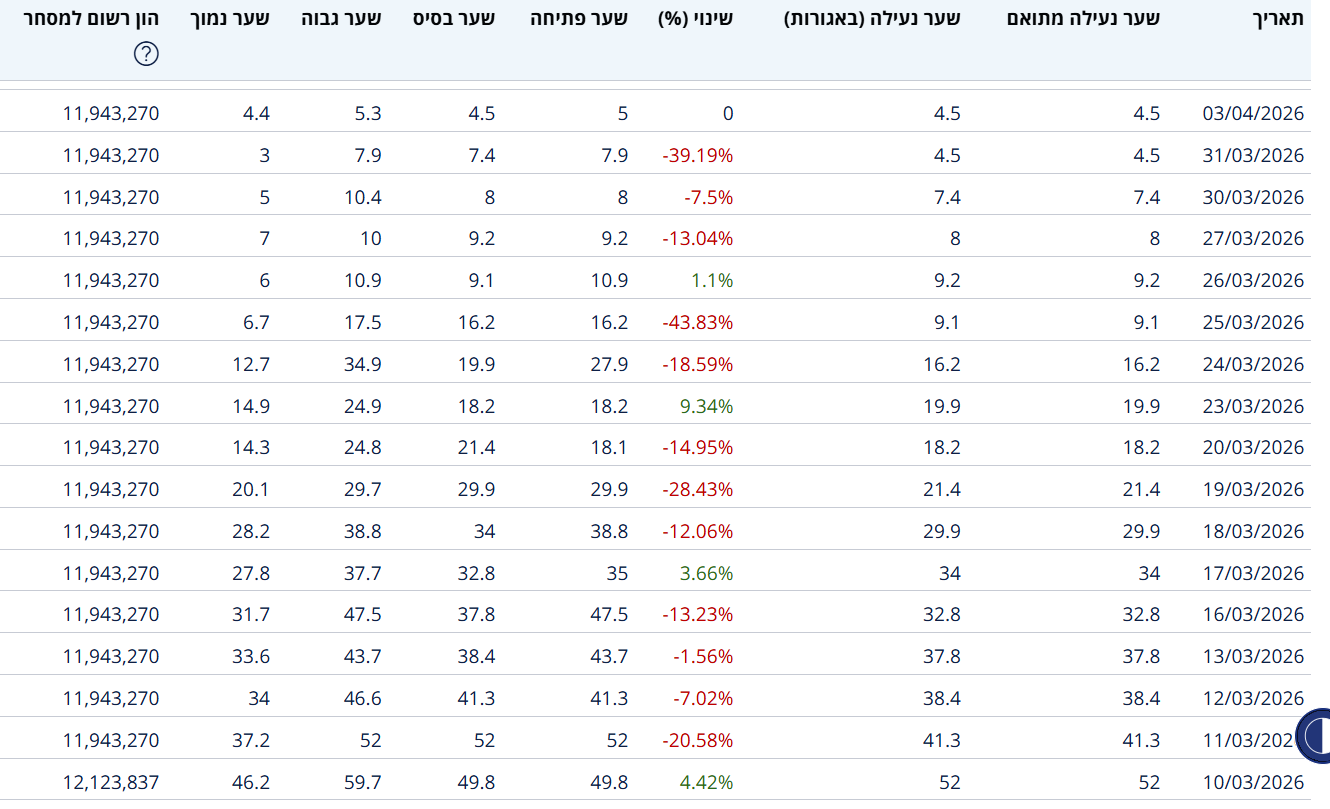Open the accessibility widget at right edge
Screen dimensions: 1330x809
(x=1315, y=736)
